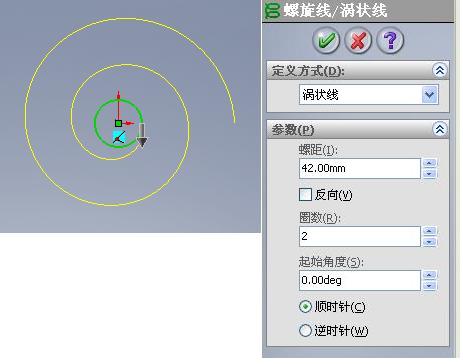Click the gray direction arrow handle on the spiral
463x364 pixels.
pos(142,135)
